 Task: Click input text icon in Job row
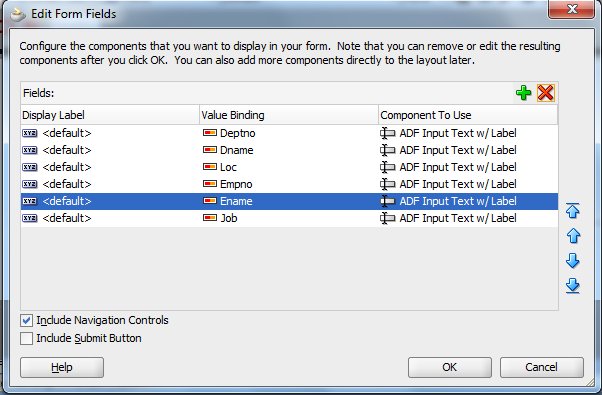click(387, 218)
